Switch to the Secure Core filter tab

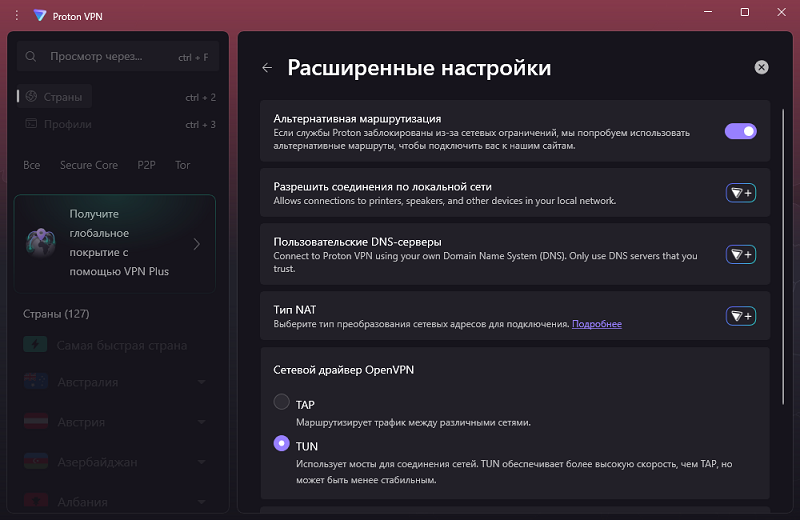pos(88,165)
